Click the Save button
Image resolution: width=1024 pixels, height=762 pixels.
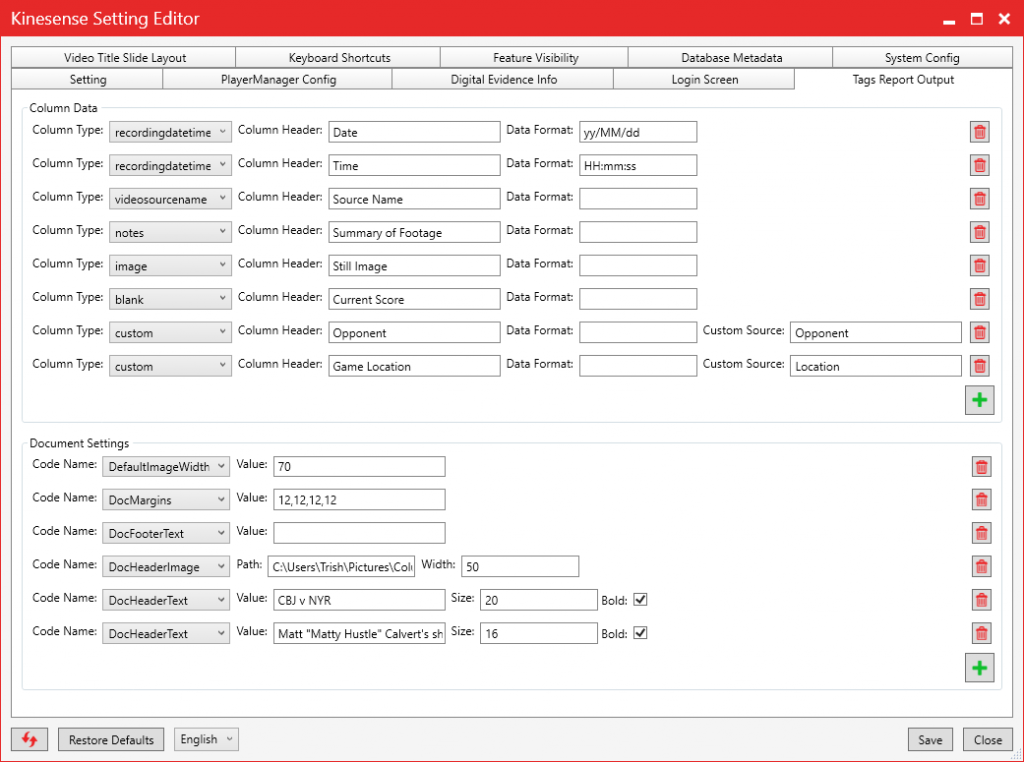click(930, 739)
